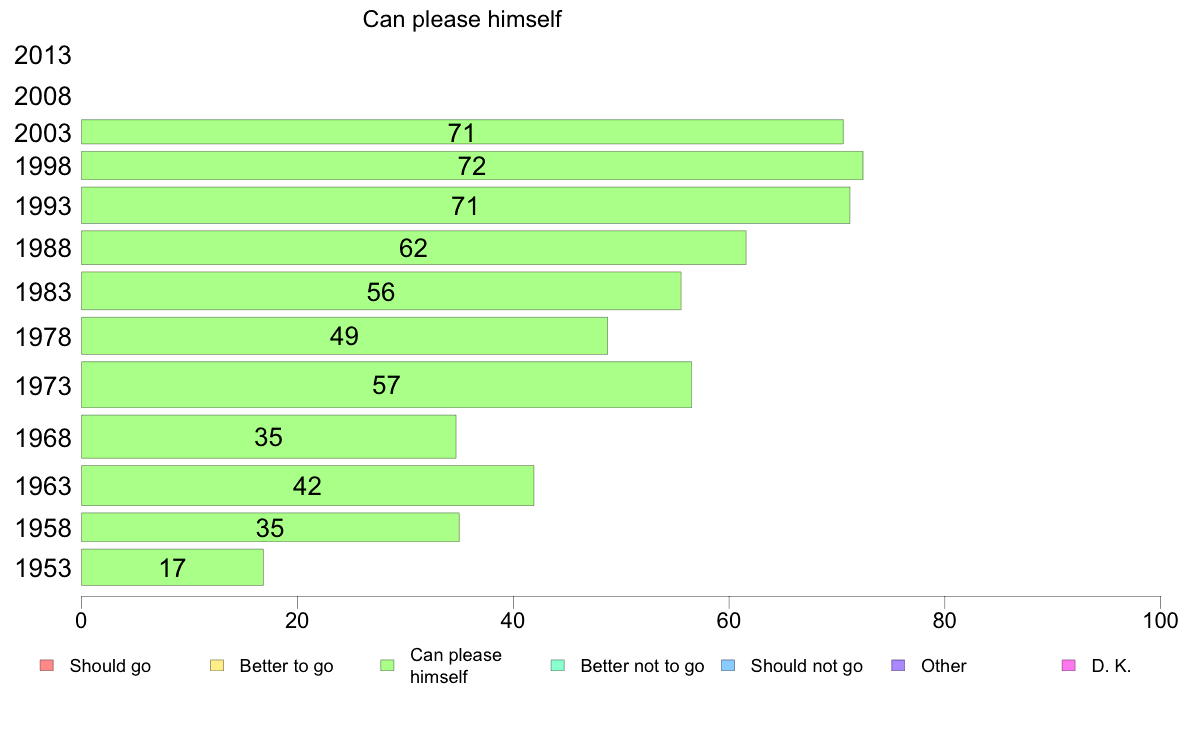The height and width of the screenshot is (736, 1188).
Task: Click the 100 tick on x-axis
Action: (x=1160, y=621)
